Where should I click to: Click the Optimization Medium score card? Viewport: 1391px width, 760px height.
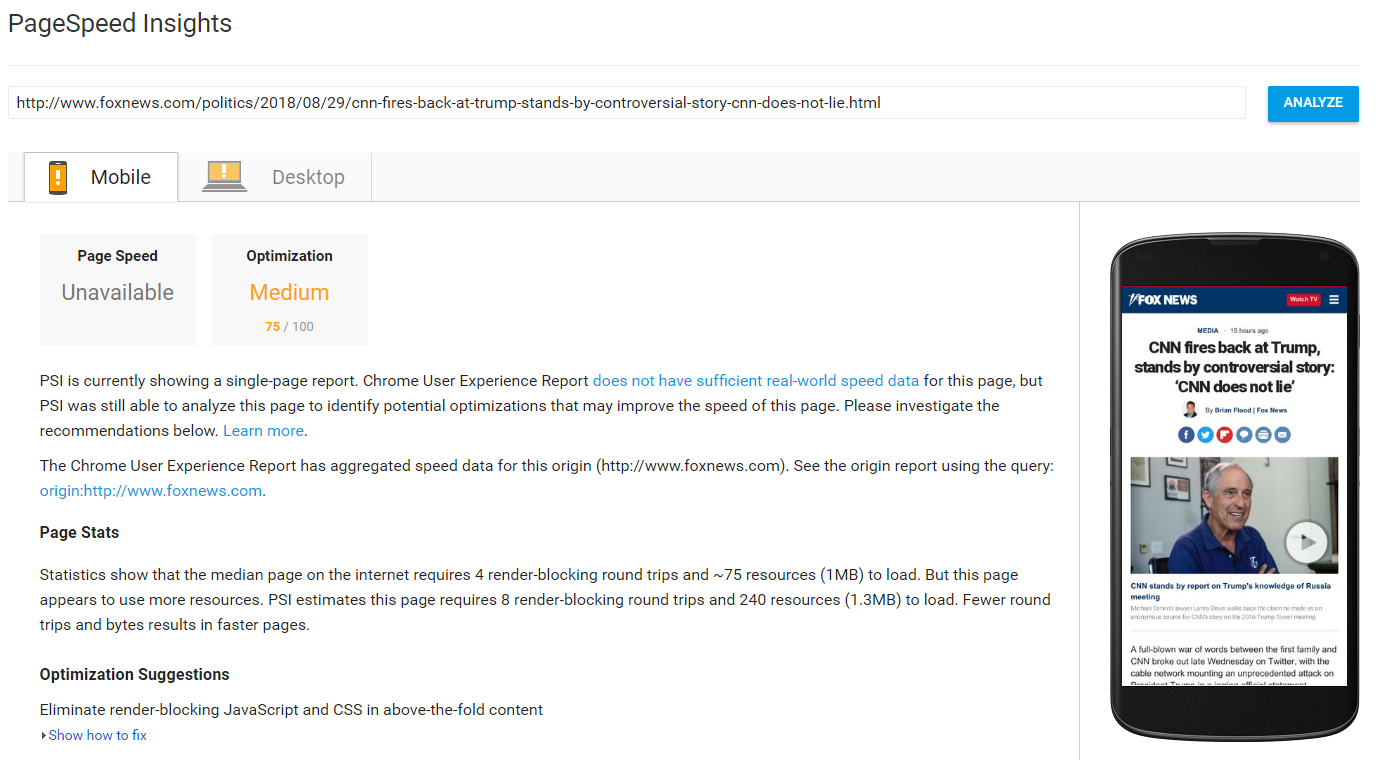click(x=290, y=290)
